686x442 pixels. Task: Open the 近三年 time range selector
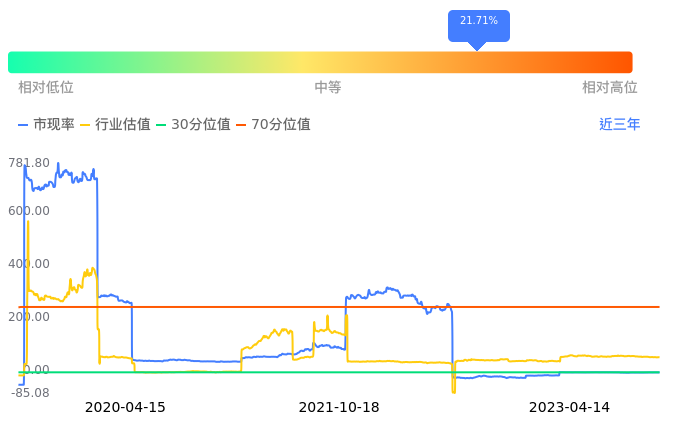pos(619,125)
